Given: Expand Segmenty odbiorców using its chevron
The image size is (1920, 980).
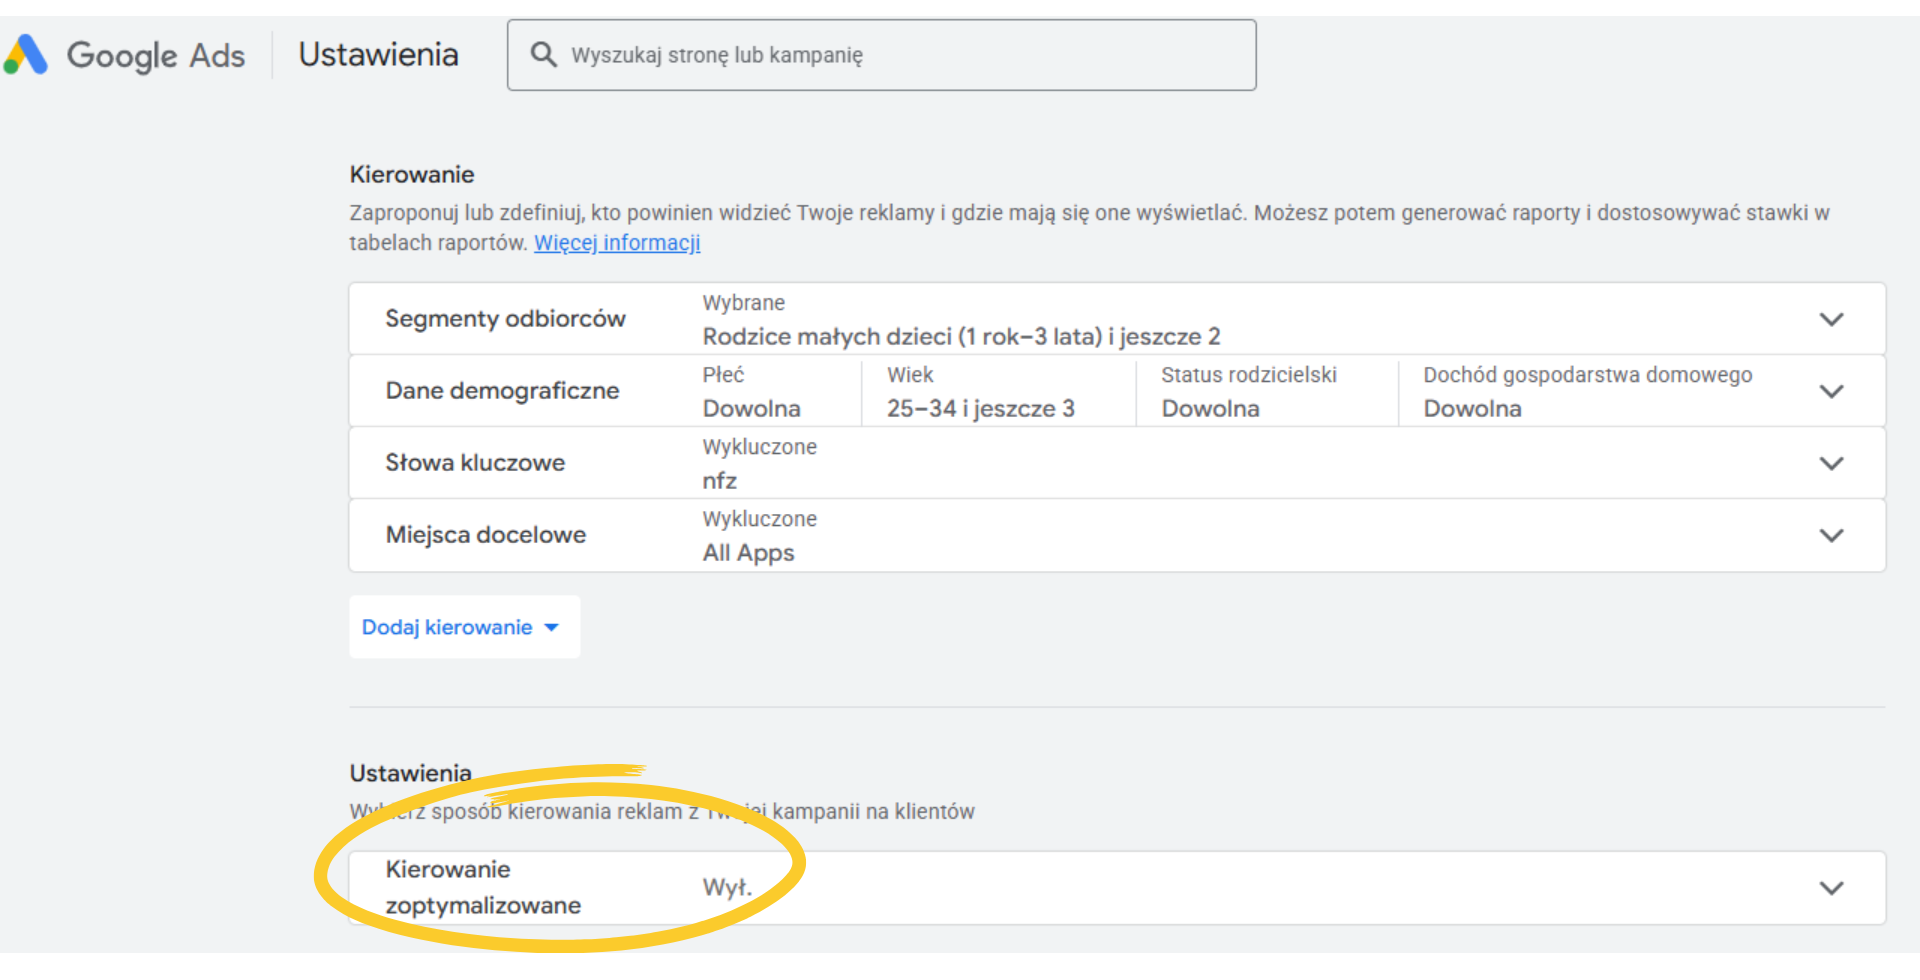Looking at the screenshot, I should click(1830, 319).
